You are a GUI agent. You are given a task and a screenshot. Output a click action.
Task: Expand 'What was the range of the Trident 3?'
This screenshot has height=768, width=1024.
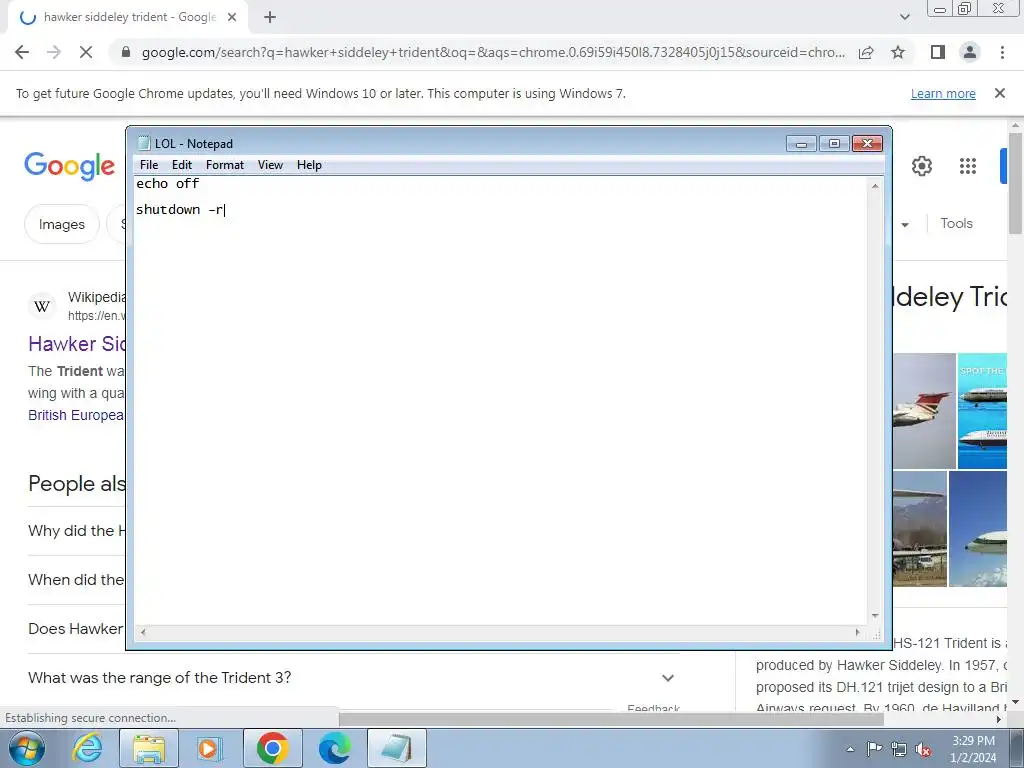352,678
